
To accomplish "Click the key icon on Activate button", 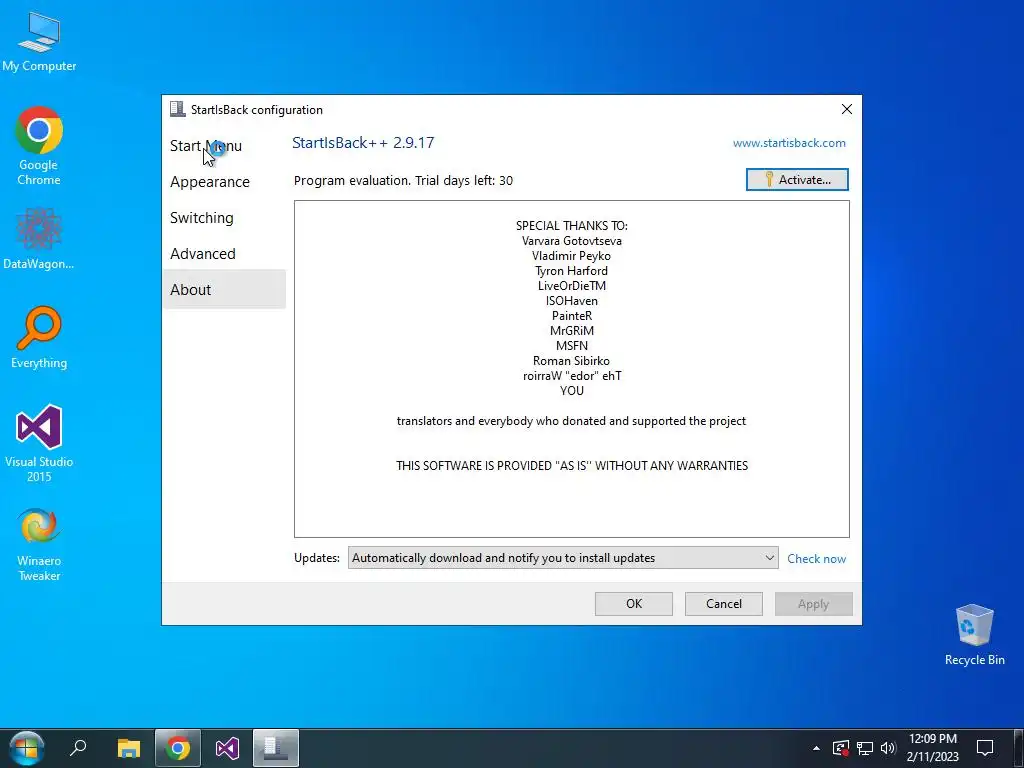I will [769, 180].
